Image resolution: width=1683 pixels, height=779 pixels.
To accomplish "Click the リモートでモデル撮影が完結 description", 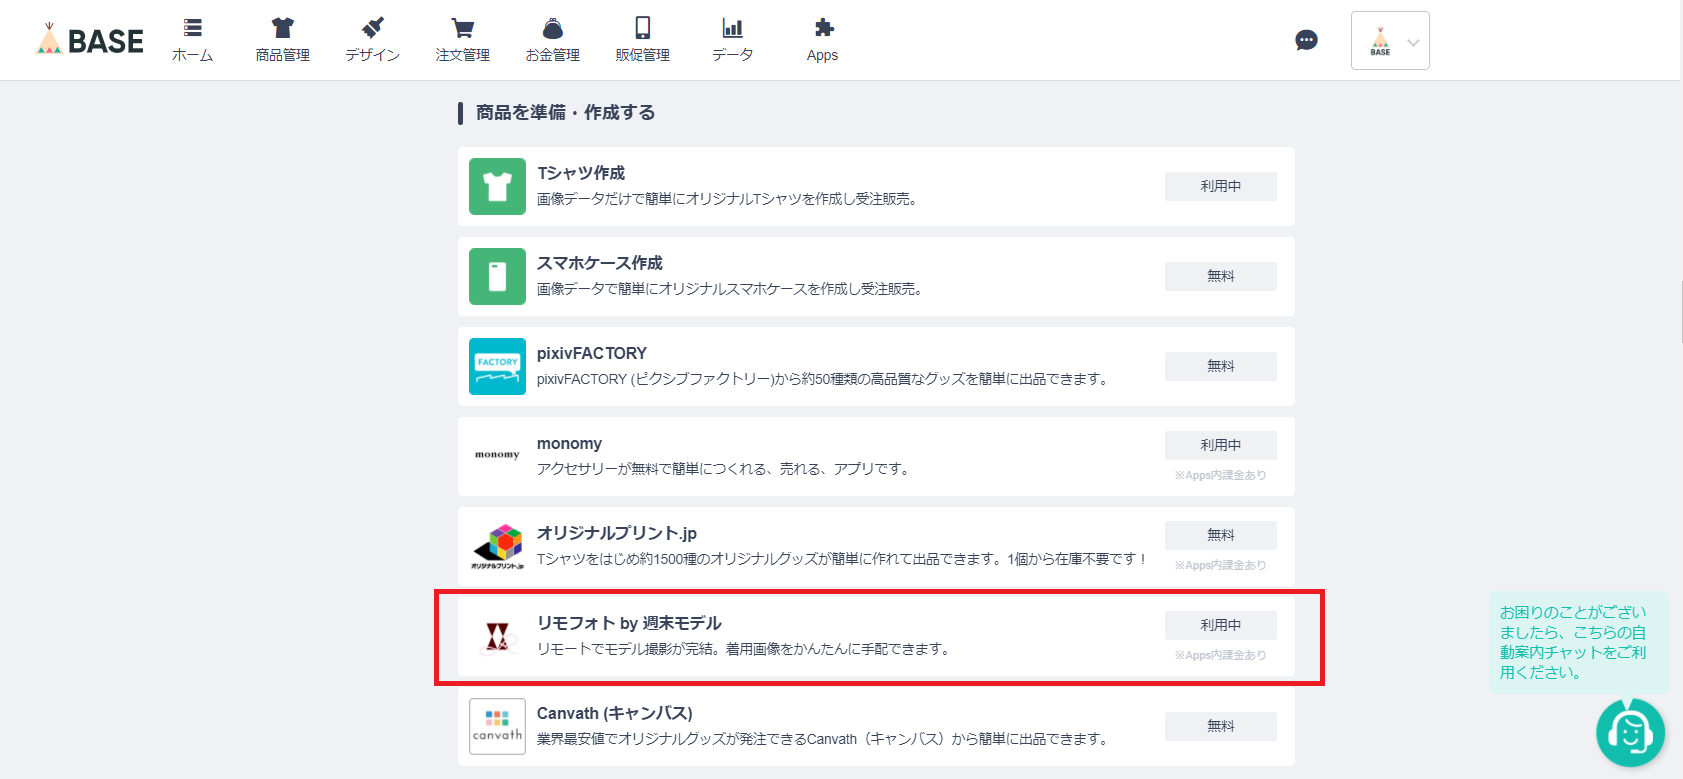I will coord(744,649).
